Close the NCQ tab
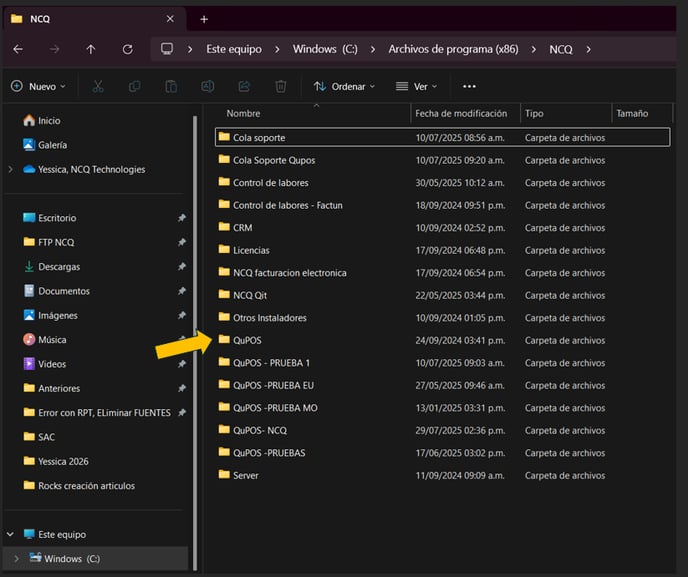Screen dimensions: 688x577 (170, 19)
